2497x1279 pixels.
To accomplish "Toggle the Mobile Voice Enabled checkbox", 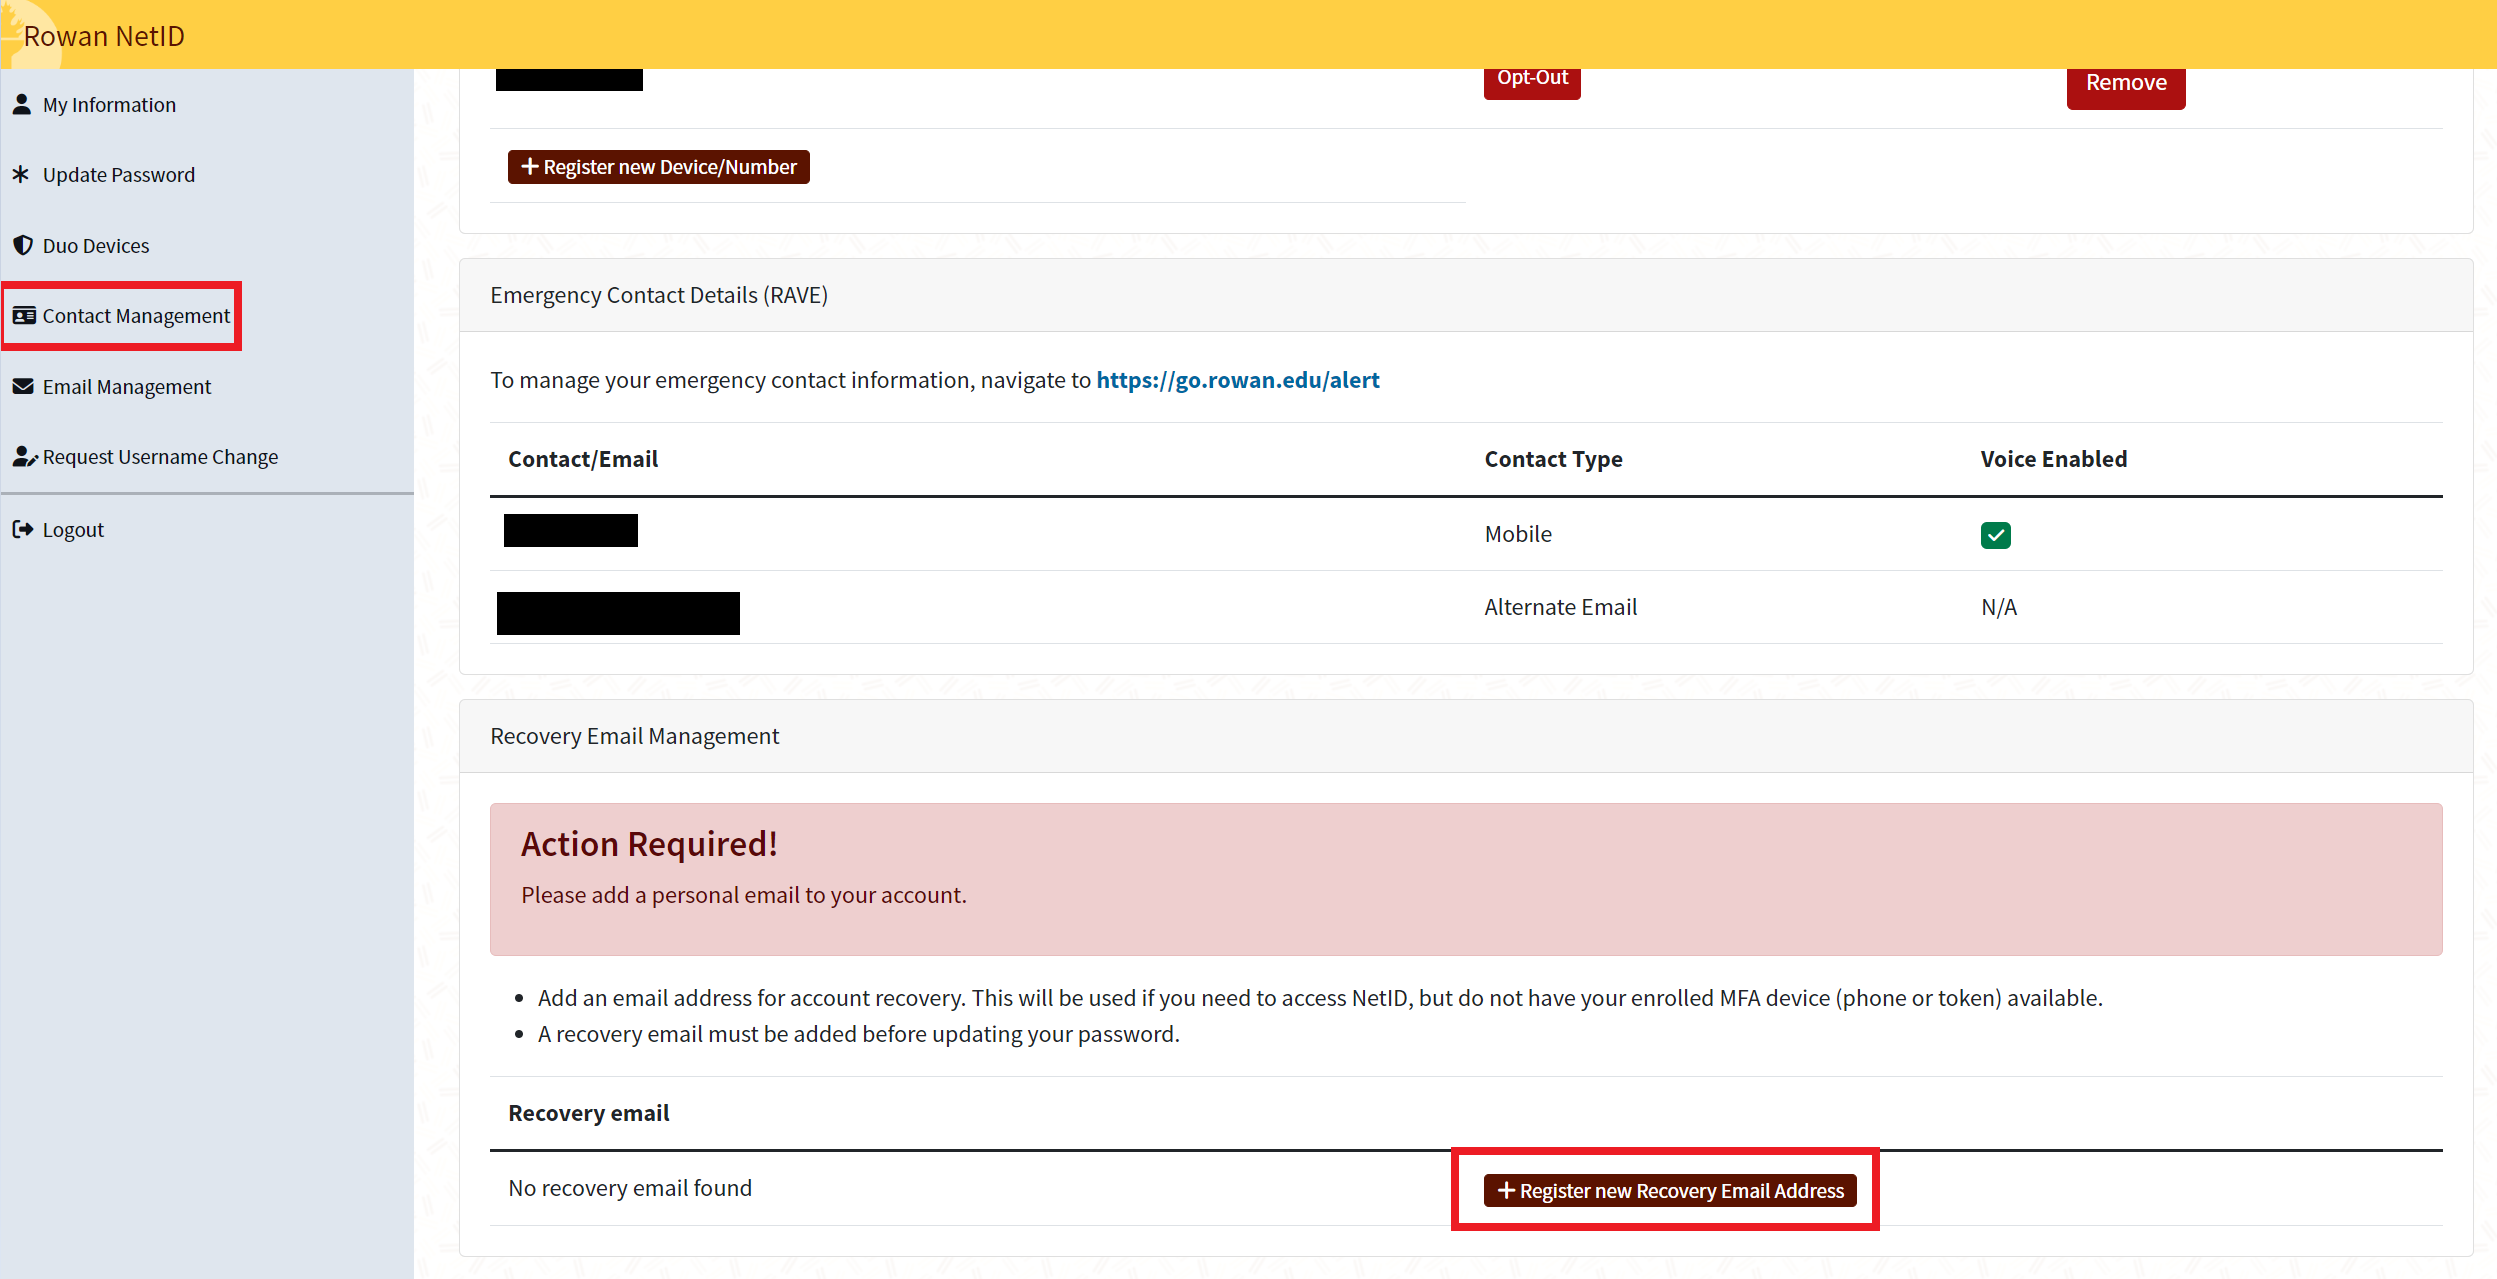I will point(1995,535).
